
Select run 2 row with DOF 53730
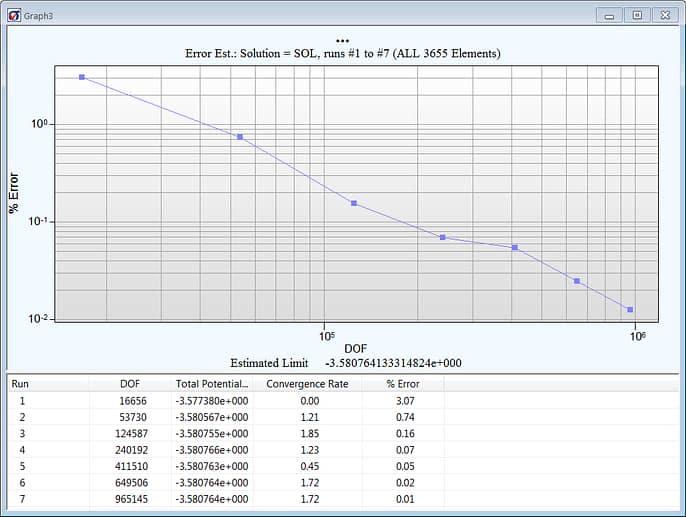tap(130, 416)
